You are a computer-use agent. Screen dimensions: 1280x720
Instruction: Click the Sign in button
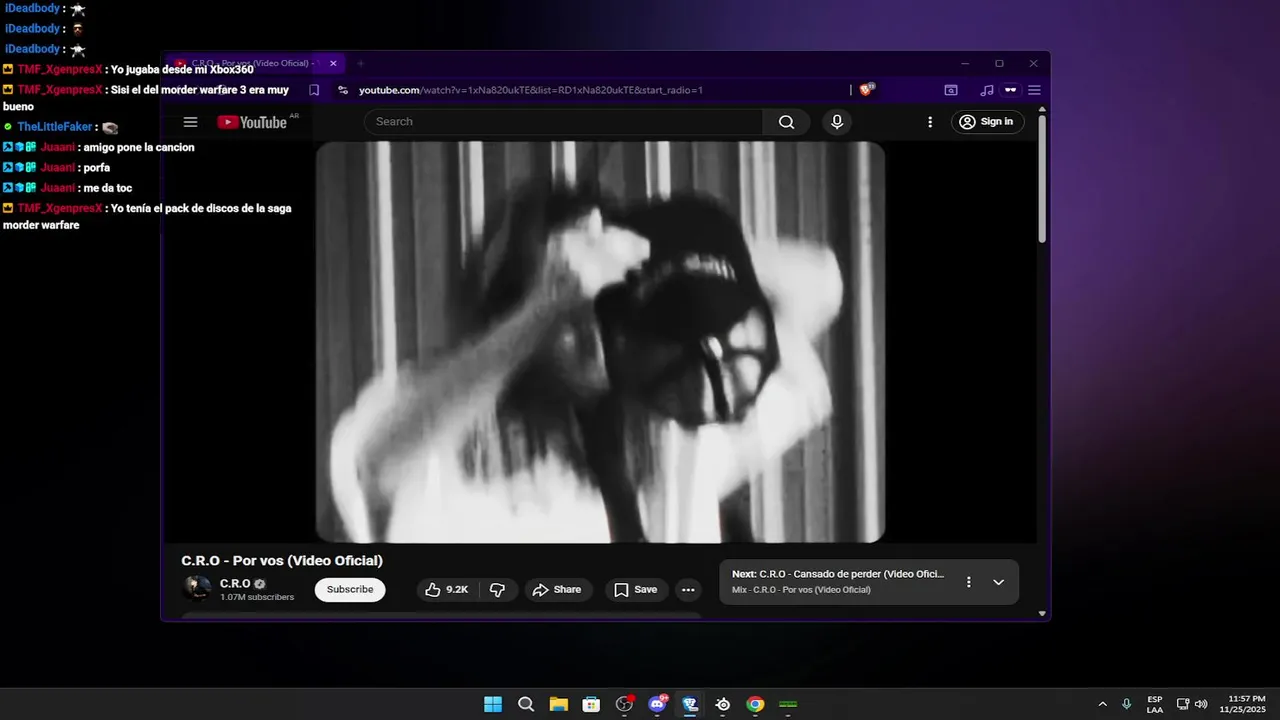pyautogui.click(x=987, y=122)
